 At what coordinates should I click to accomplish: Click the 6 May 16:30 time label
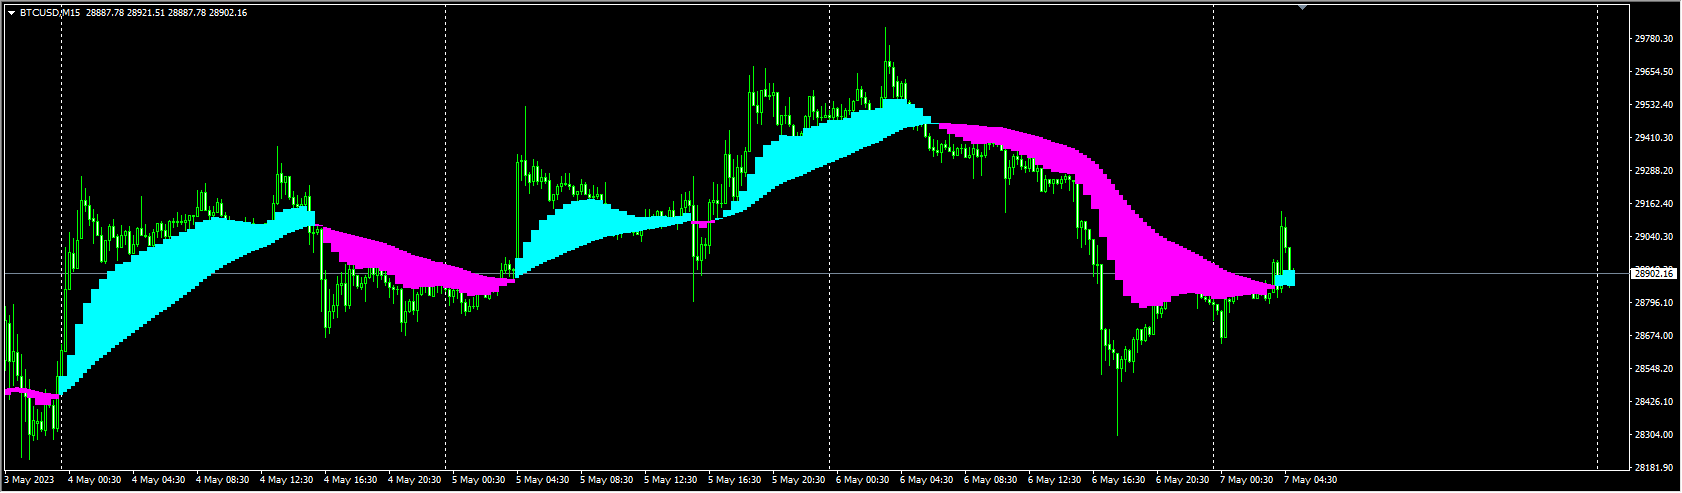pos(1119,480)
